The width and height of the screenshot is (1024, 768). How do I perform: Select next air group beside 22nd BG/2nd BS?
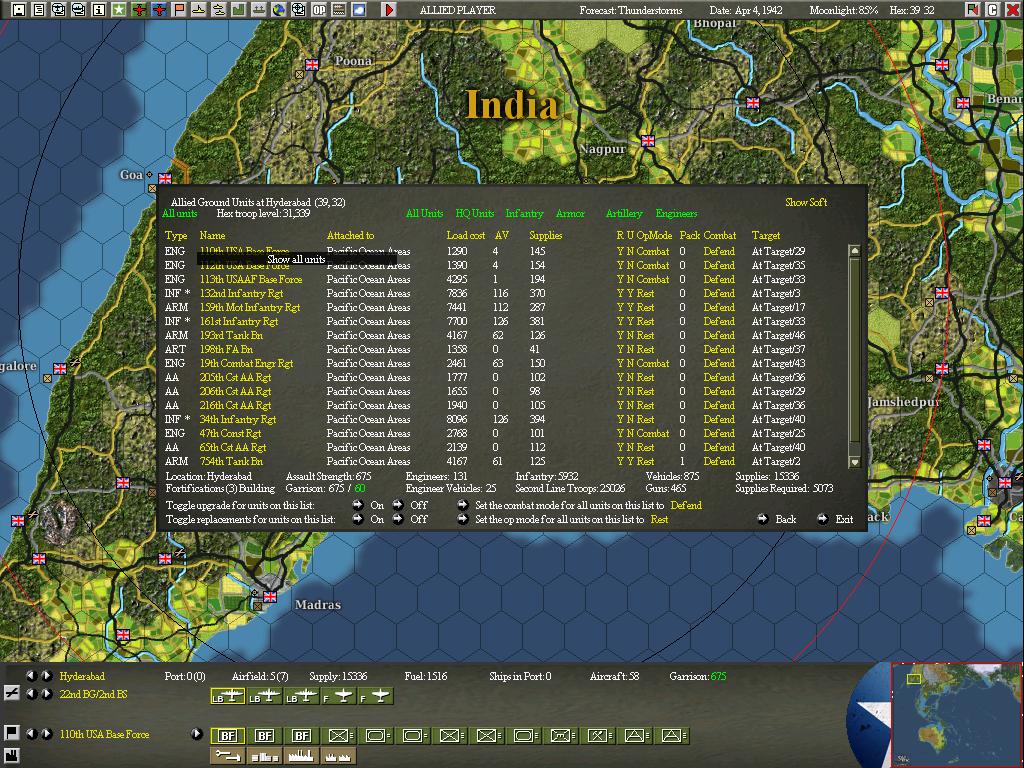click(x=46, y=694)
